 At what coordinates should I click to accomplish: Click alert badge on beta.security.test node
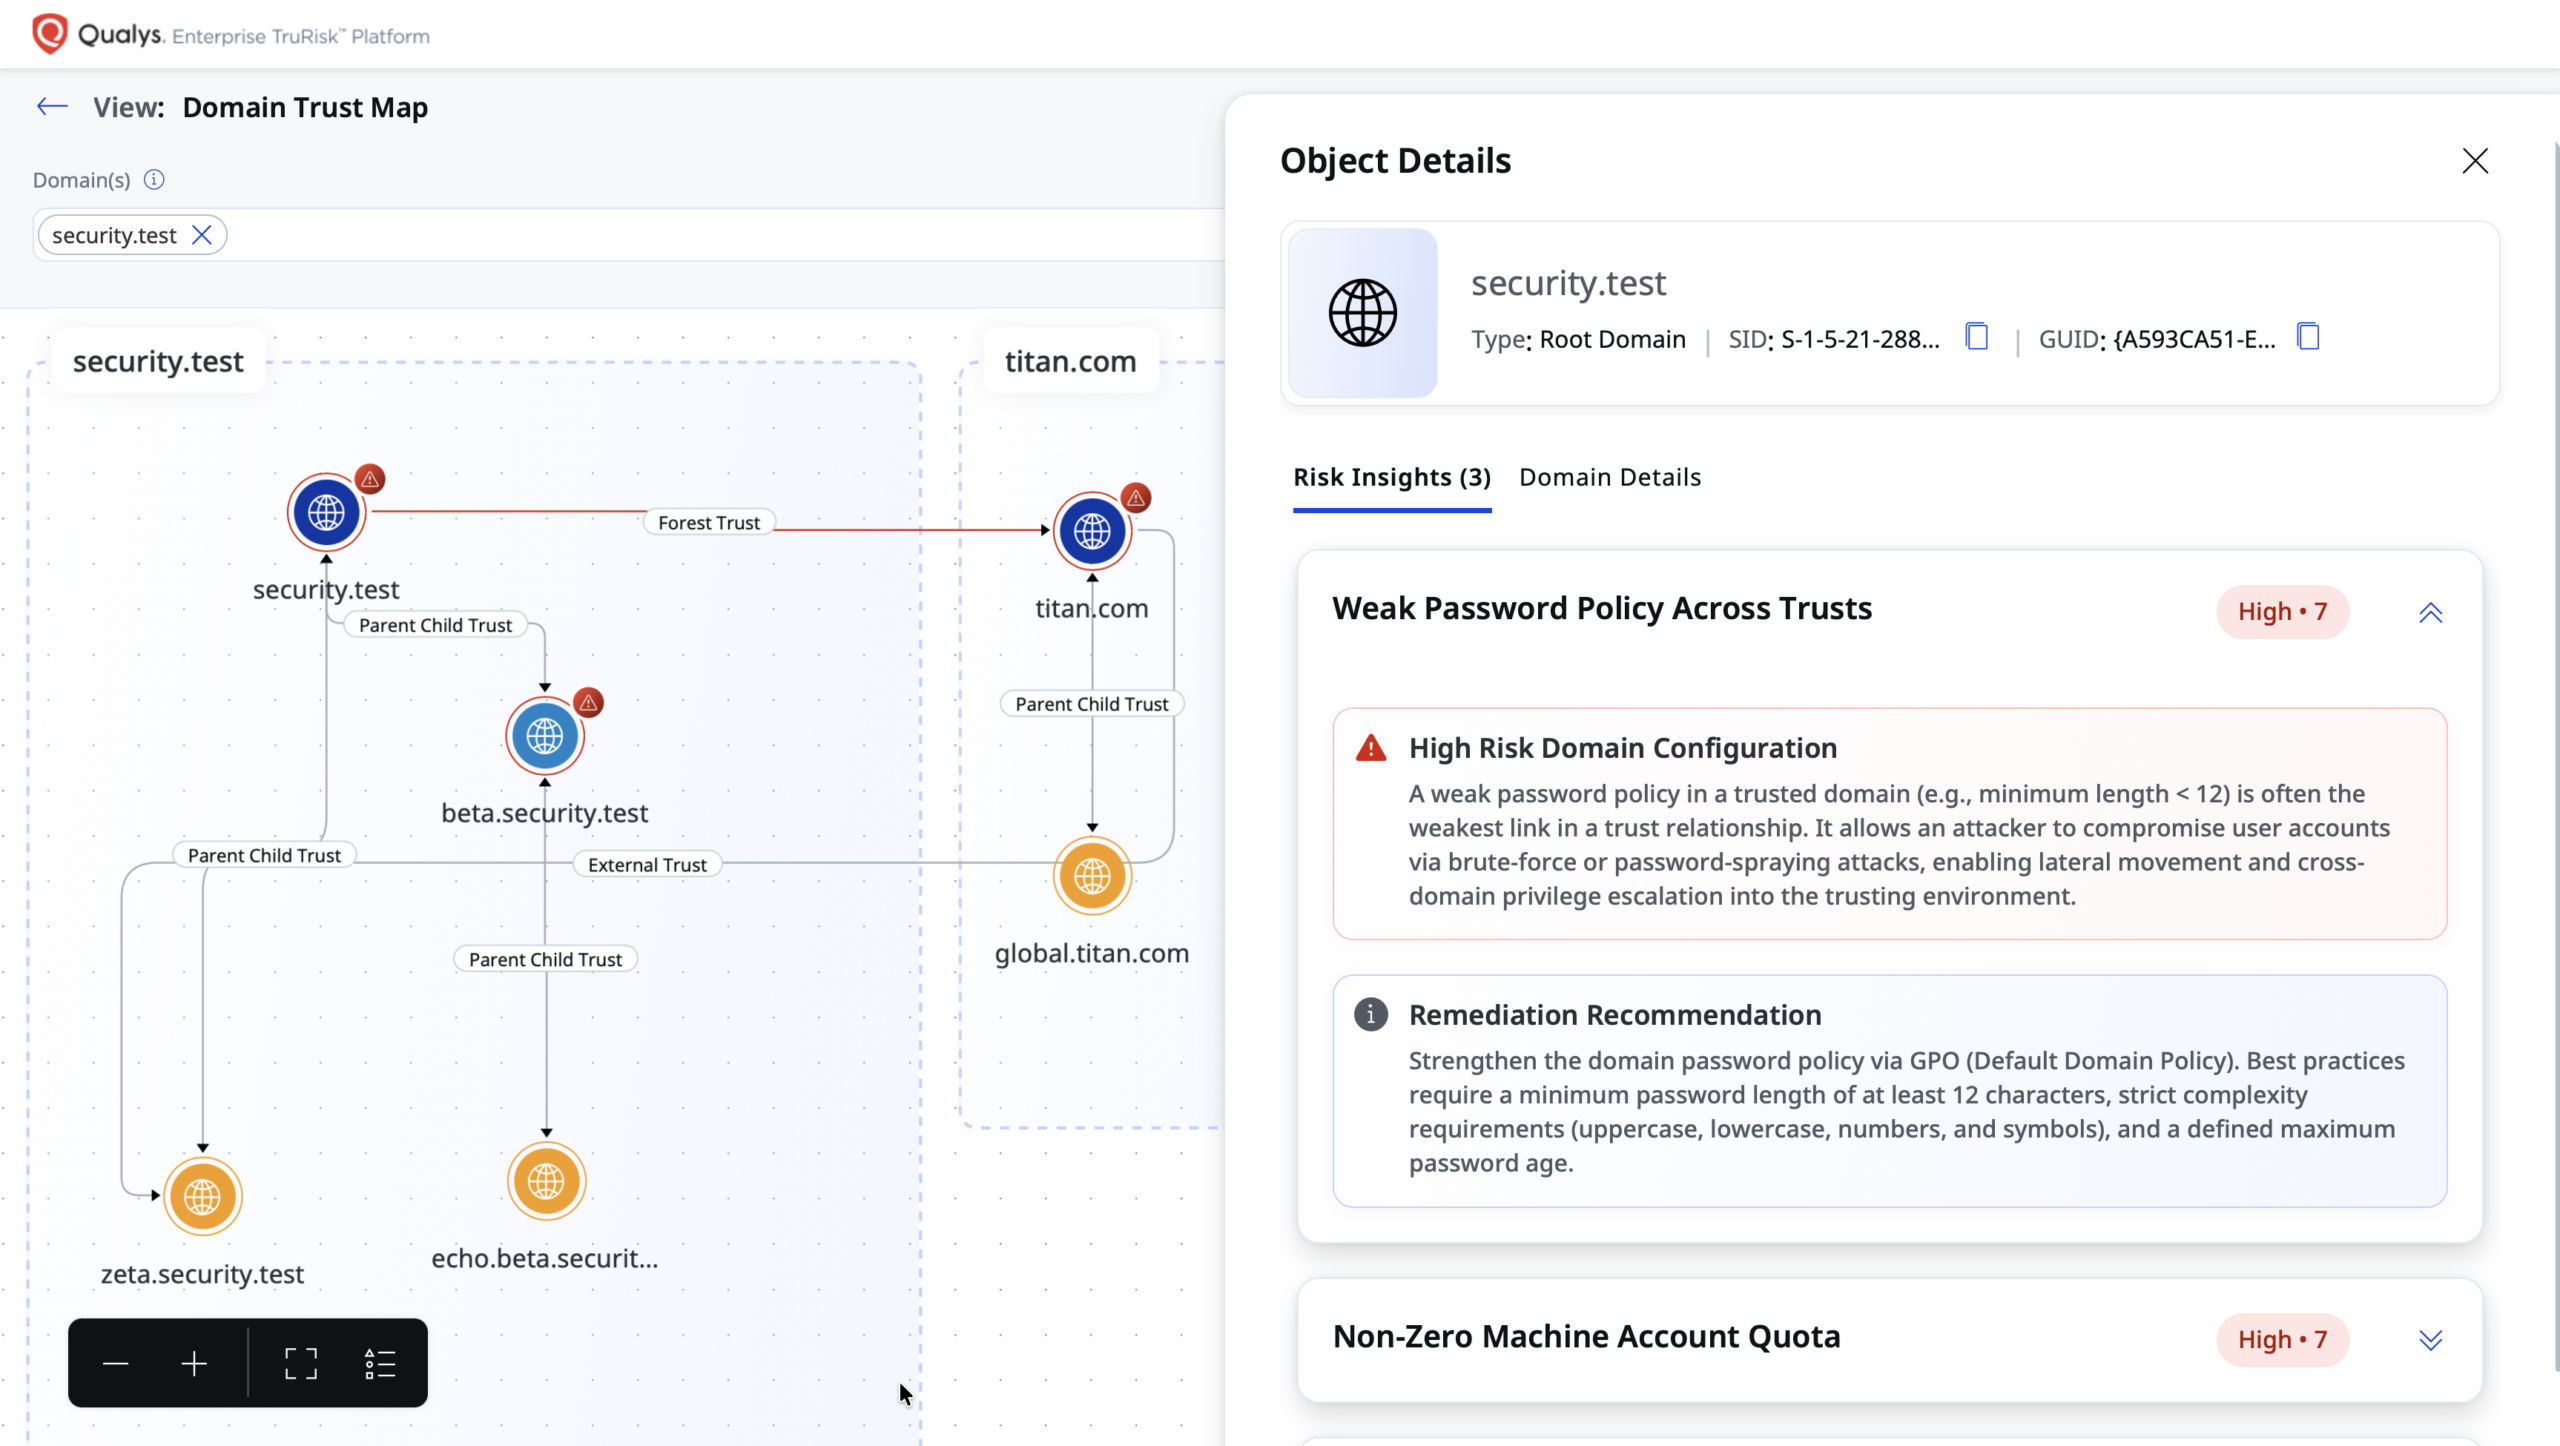[x=589, y=703]
